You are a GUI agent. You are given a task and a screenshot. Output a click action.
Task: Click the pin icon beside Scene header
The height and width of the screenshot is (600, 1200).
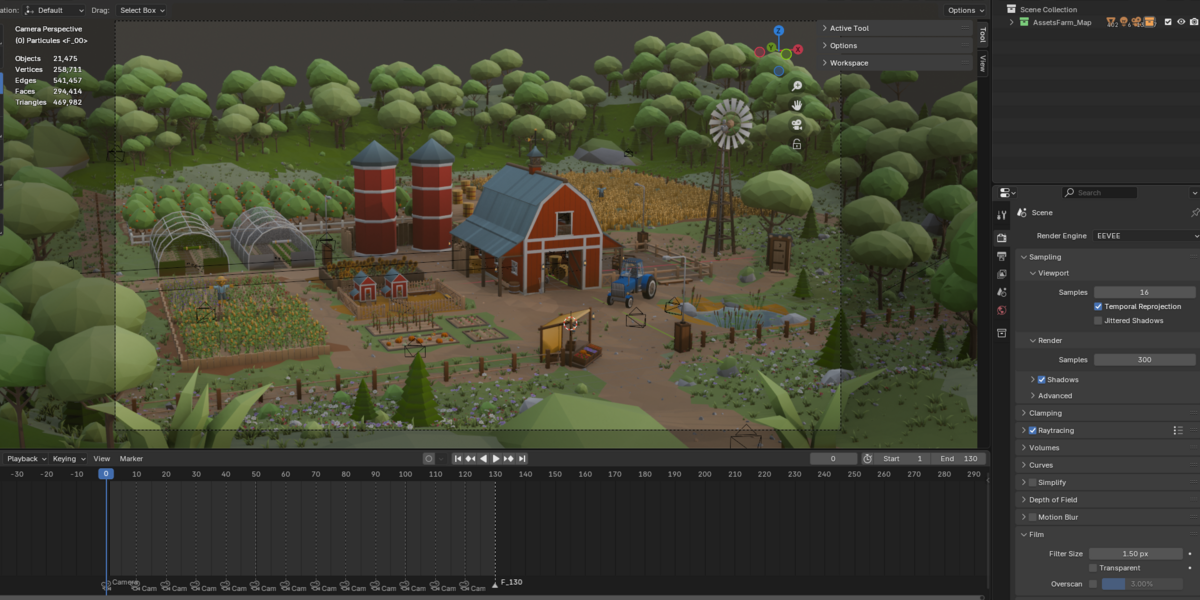1194,213
